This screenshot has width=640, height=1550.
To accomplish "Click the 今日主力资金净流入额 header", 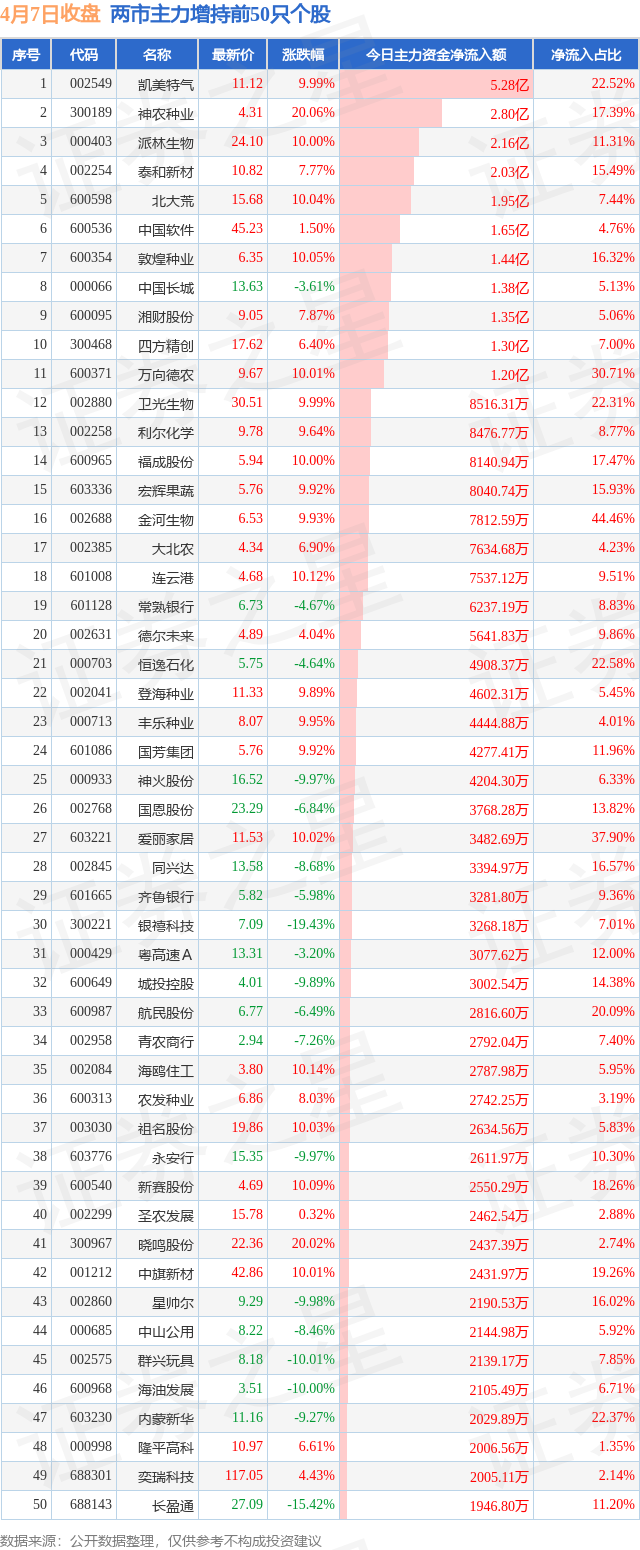I will pyautogui.click(x=436, y=55).
